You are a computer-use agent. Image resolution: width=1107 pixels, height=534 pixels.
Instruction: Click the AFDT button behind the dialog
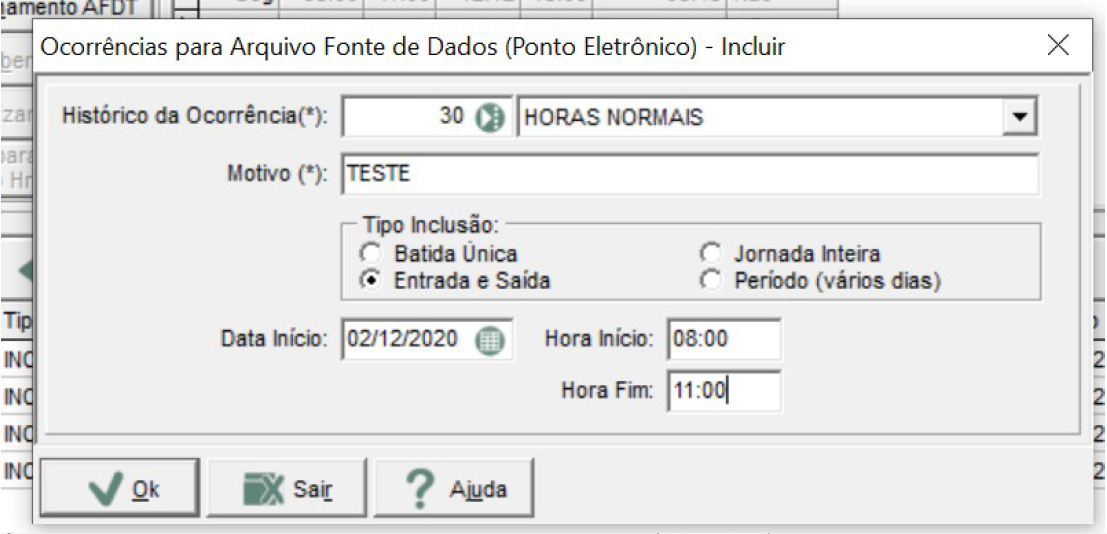coord(76,8)
